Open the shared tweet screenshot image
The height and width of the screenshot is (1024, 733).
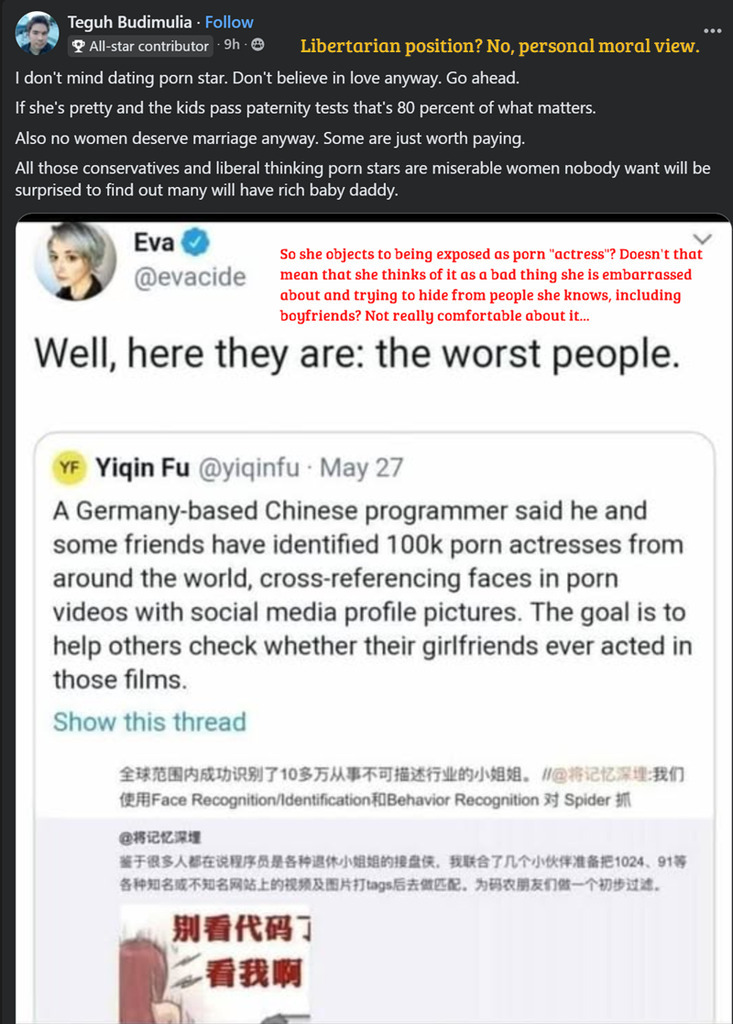click(x=373, y=619)
